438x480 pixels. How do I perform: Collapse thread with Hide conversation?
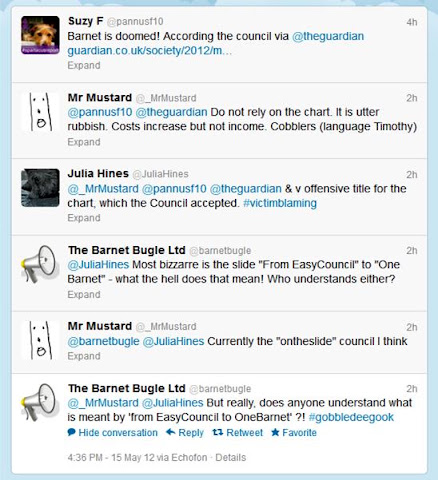click(112, 433)
